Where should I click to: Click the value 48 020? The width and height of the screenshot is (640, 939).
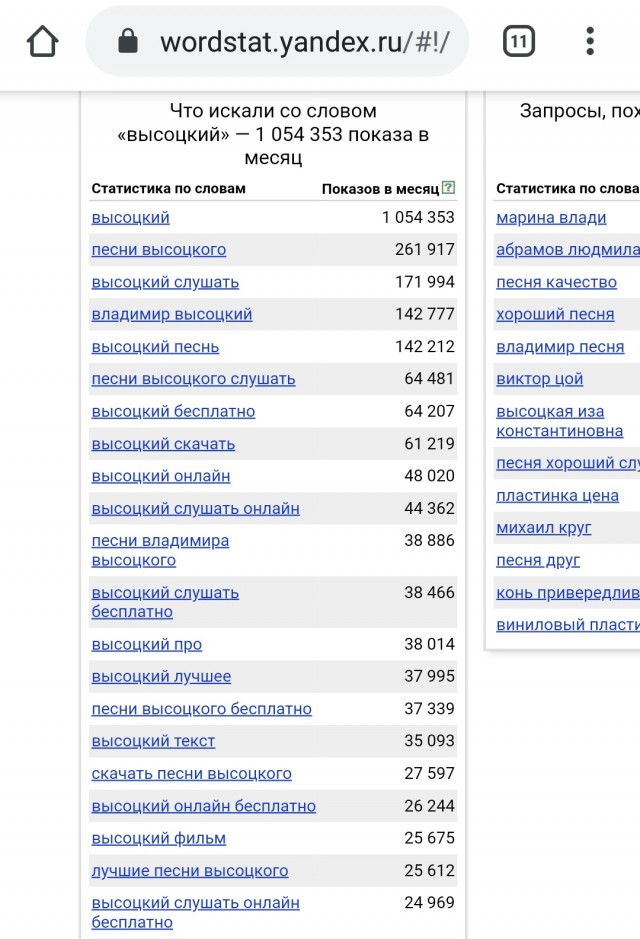429,476
